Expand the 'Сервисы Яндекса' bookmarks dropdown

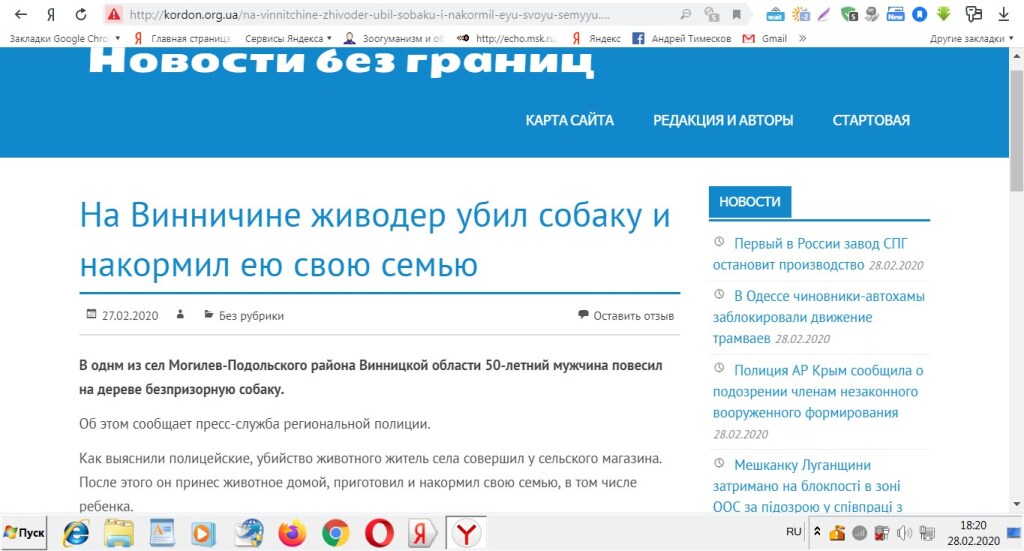[x=288, y=38]
